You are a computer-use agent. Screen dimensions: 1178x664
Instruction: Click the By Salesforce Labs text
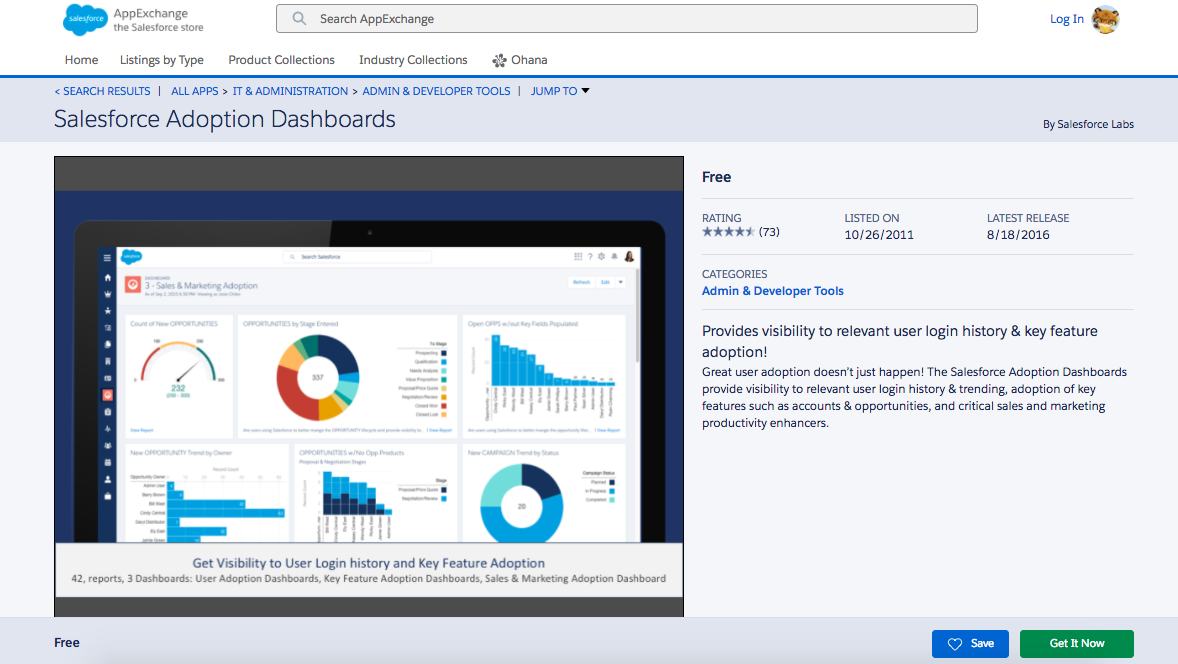[1088, 125]
